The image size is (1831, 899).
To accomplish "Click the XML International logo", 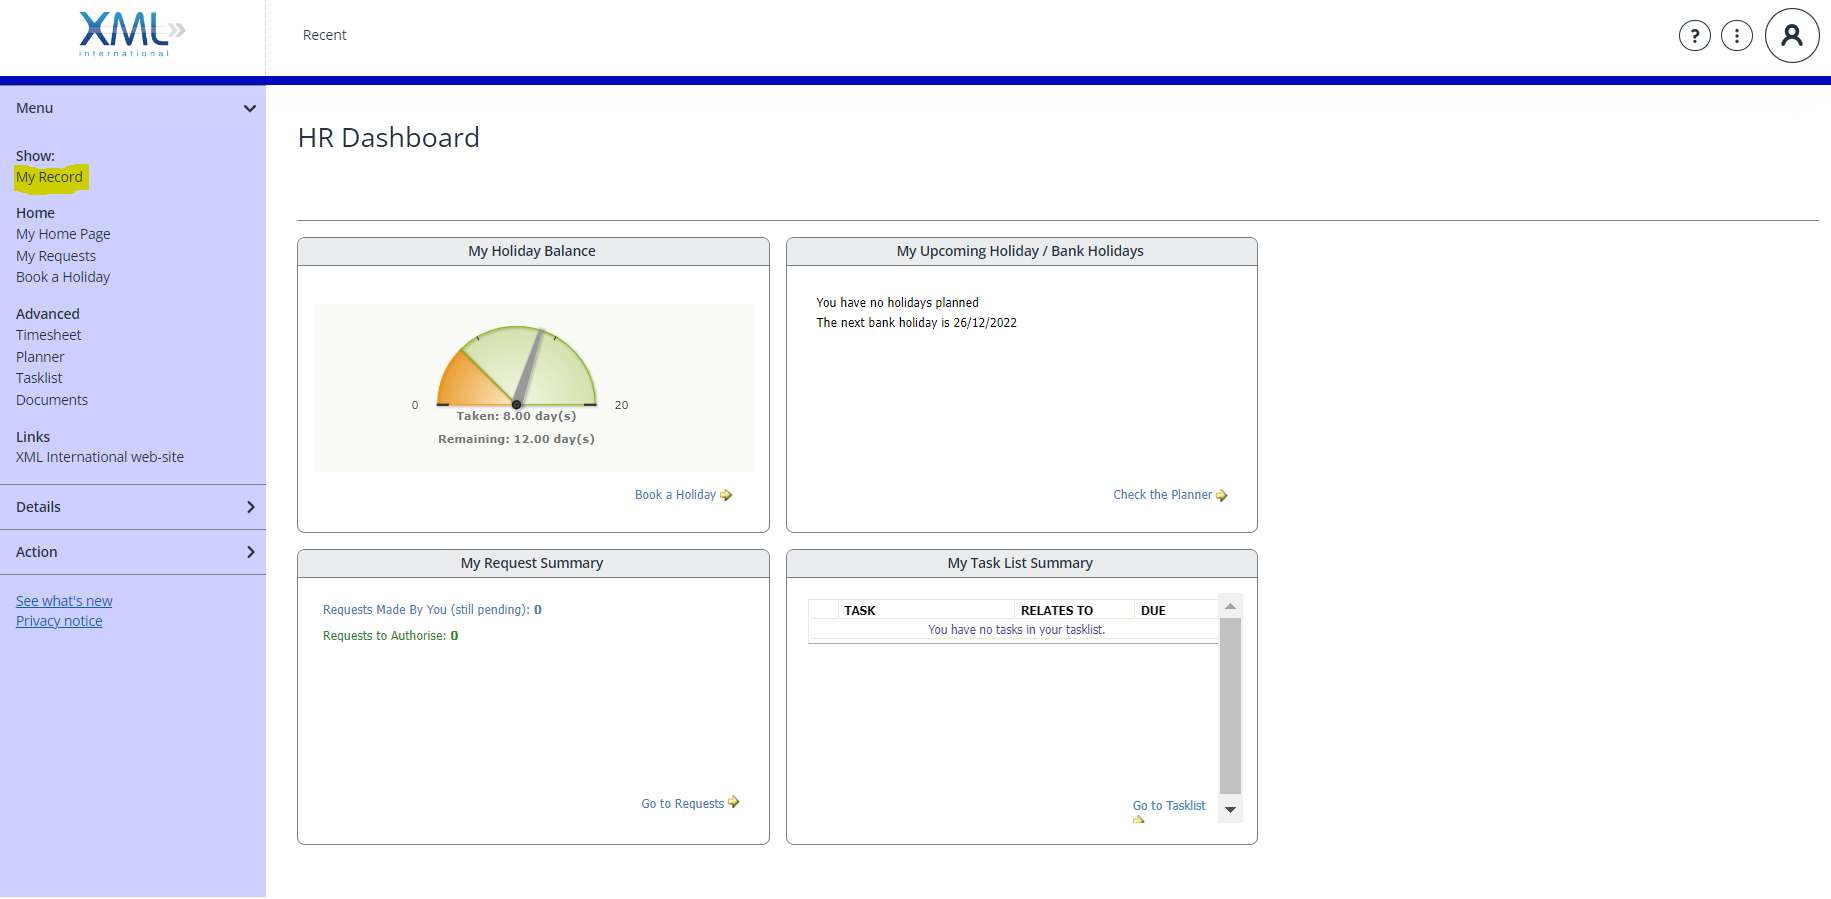I will coord(132,34).
